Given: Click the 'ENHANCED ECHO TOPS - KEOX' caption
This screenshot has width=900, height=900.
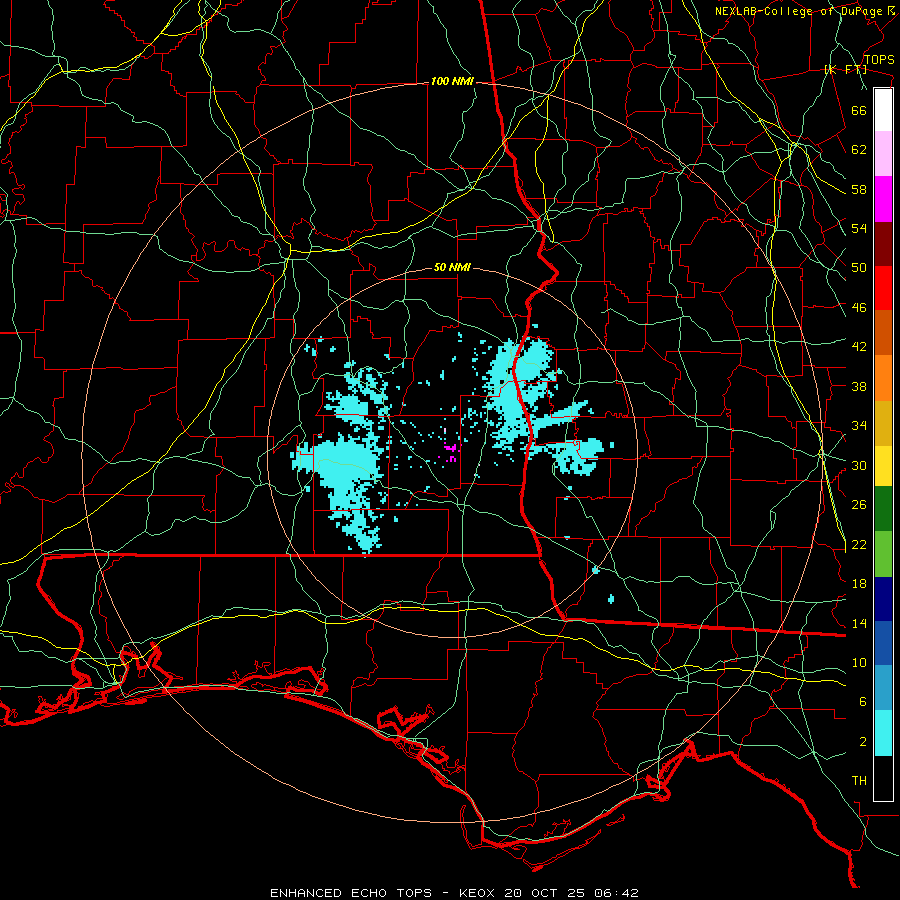Looking at the screenshot, I should (x=381, y=893).
